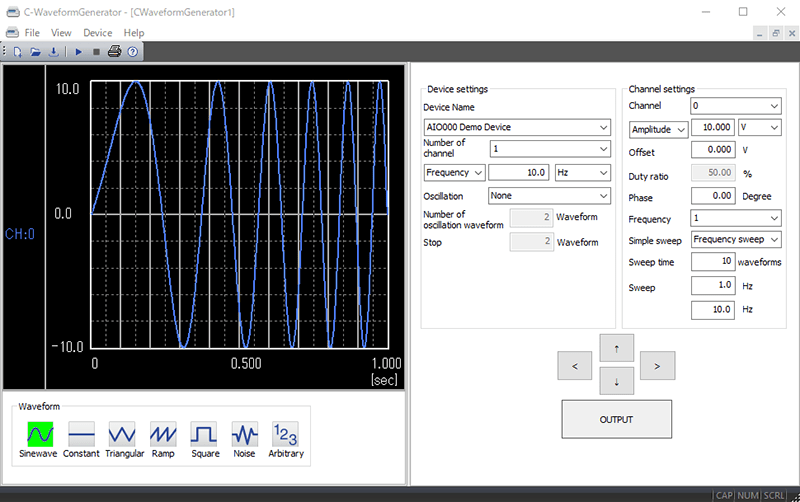This screenshot has width=800, height=502.
Task: Open the Oscillation dropdown
Action: pyautogui.click(x=548, y=196)
